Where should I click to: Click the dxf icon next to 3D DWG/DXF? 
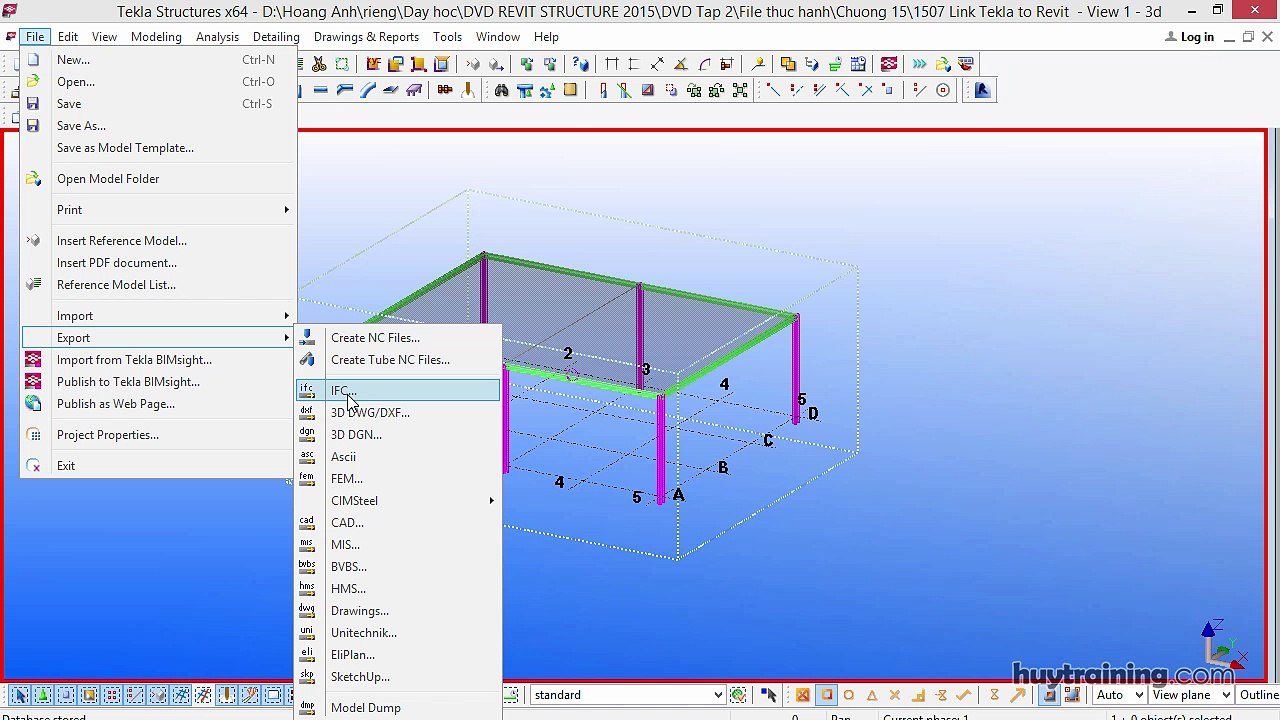pos(307,412)
